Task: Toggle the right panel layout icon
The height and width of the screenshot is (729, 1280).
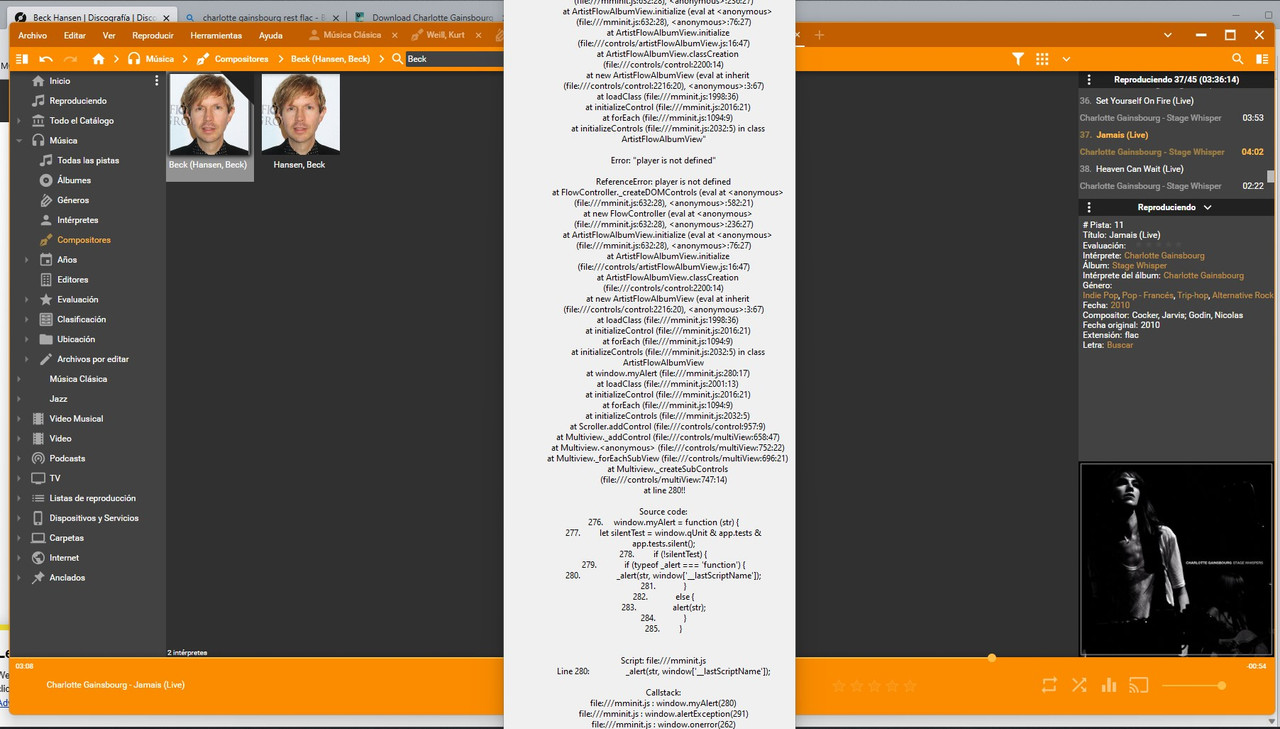Action: [1263, 59]
